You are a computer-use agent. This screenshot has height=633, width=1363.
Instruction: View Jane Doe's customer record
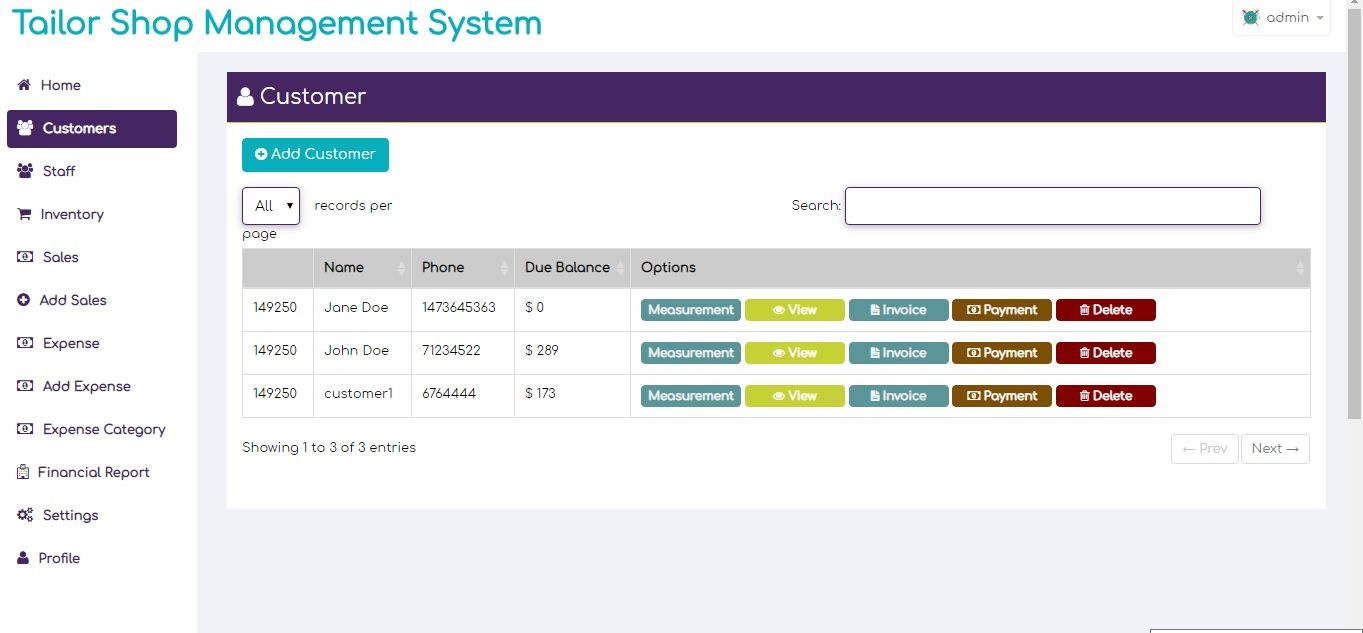tap(795, 310)
